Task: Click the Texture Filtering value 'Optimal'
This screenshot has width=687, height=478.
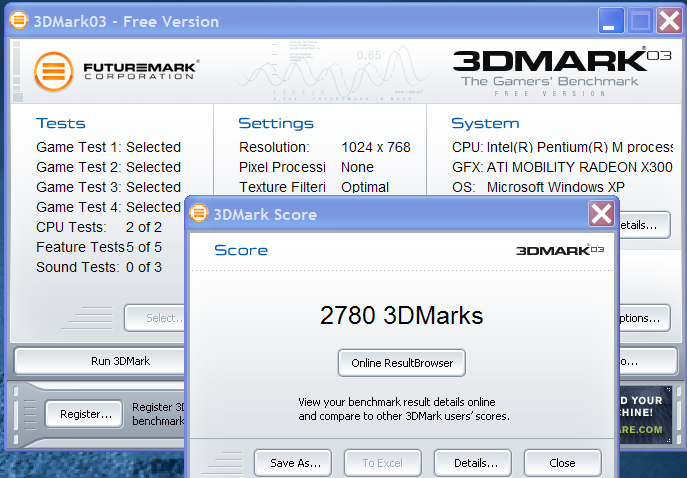Action: [365, 187]
